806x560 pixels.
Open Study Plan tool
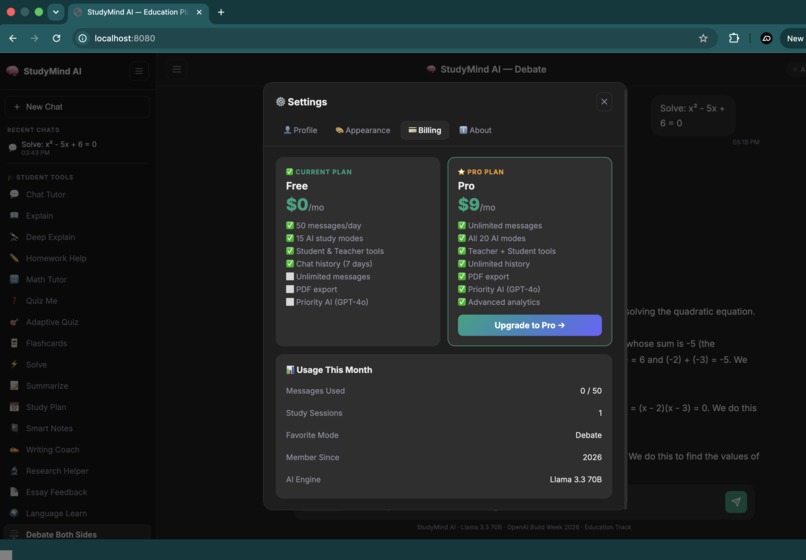click(x=77, y=407)
